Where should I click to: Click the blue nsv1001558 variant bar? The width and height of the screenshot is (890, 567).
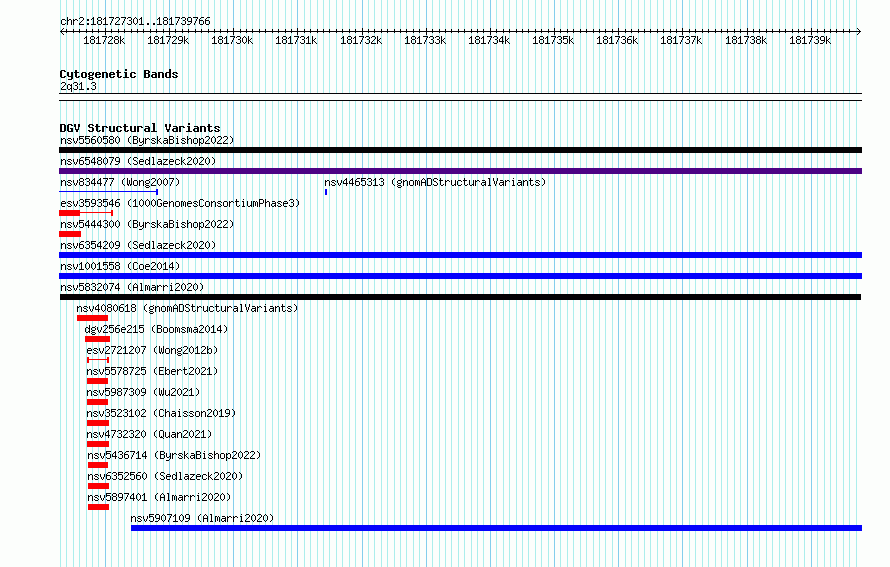pos(460,276)
